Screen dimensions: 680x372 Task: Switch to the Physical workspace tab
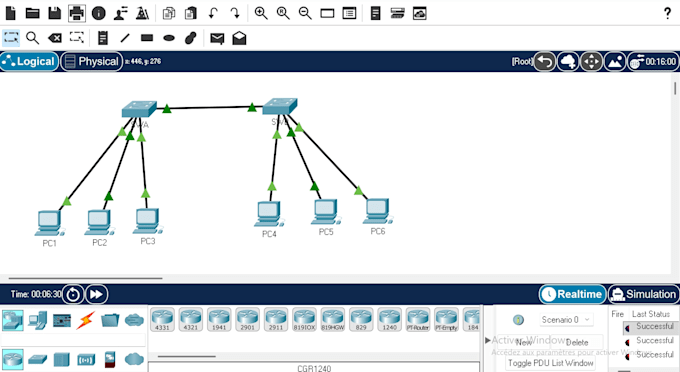(x=92, y=62)
